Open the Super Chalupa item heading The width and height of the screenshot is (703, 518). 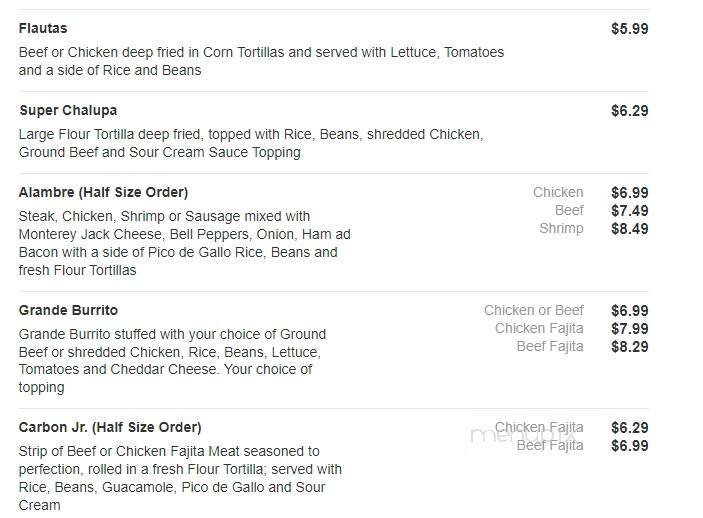tap(68, 111)
